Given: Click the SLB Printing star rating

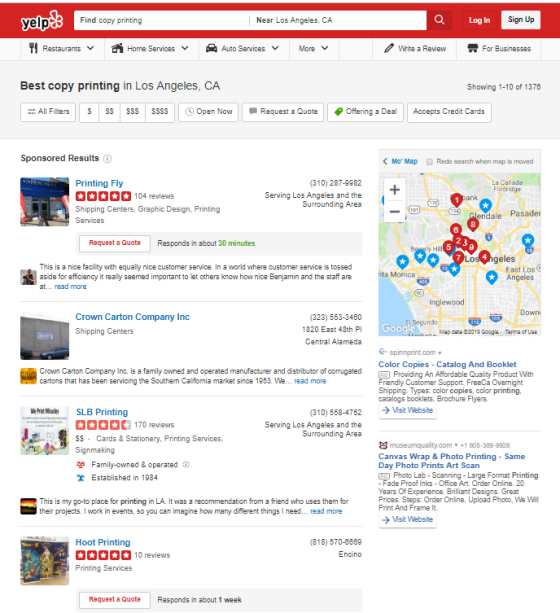Looking at the screenshot, I should [x=103, y=425].
